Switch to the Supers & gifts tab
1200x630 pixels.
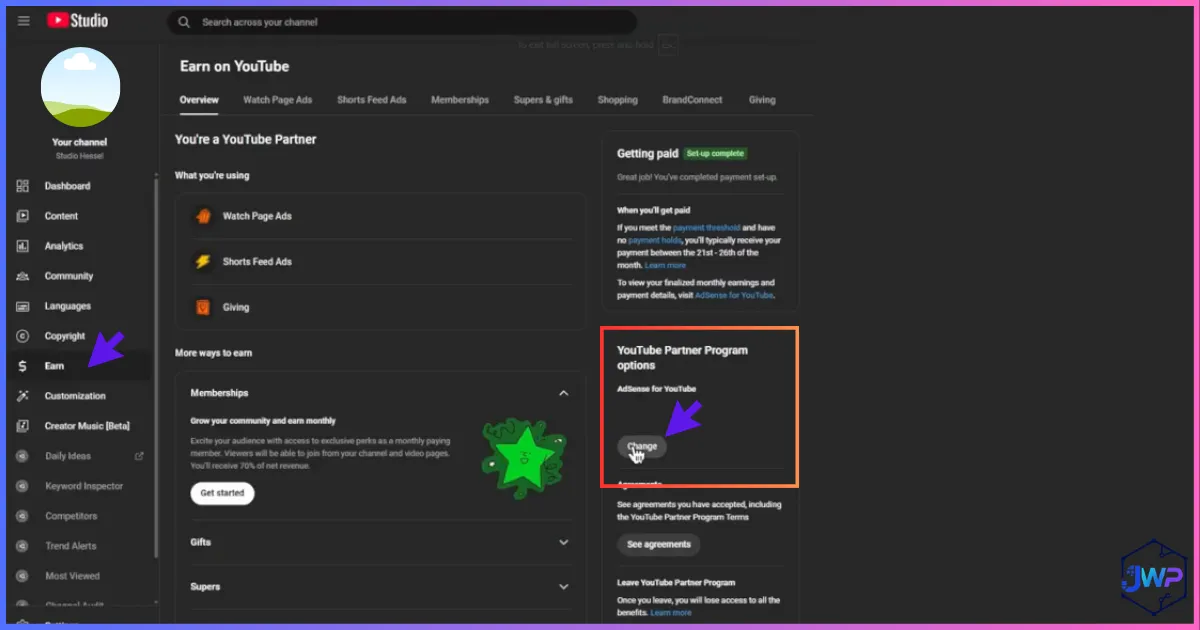pos(543,100)
